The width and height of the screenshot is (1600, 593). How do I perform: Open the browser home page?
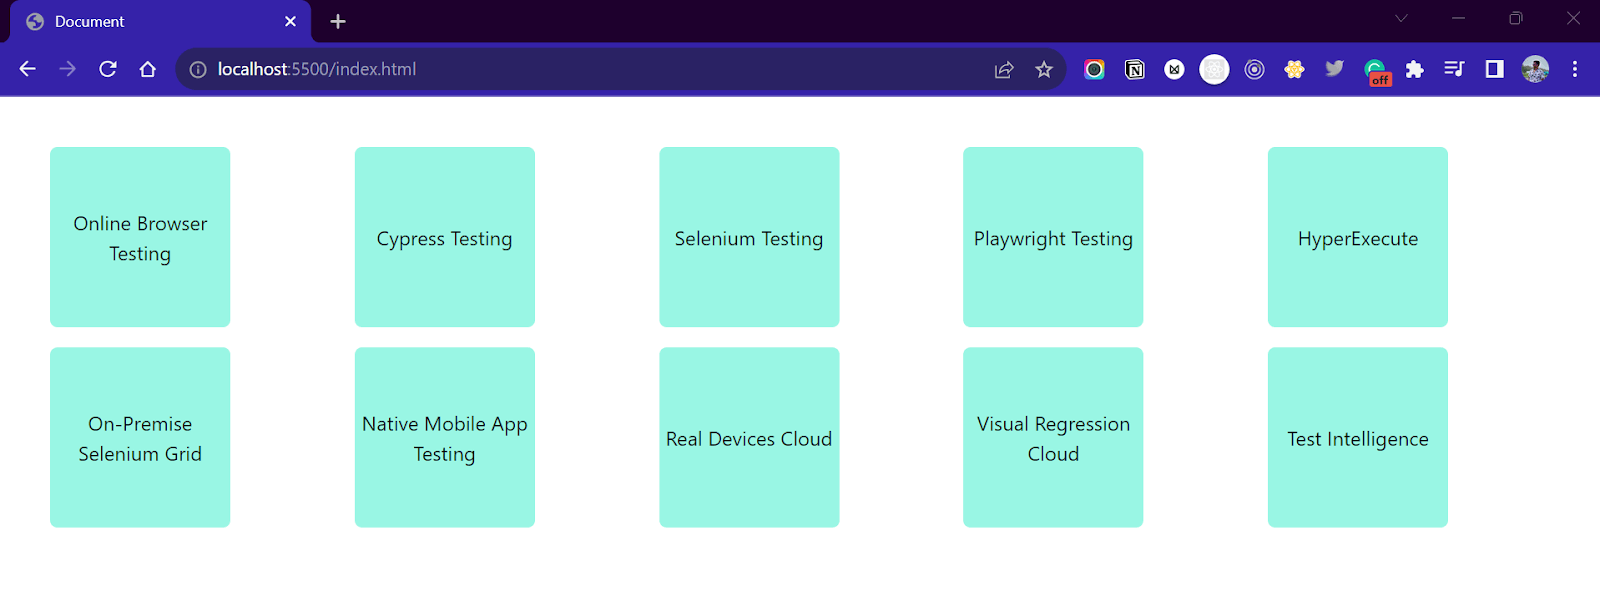point(148,69)
